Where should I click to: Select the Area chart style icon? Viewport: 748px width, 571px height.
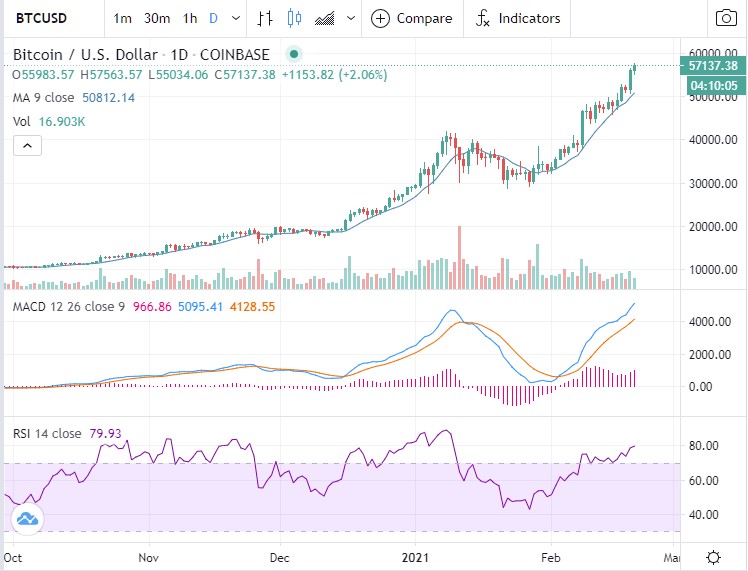click(x=324, y=18)
